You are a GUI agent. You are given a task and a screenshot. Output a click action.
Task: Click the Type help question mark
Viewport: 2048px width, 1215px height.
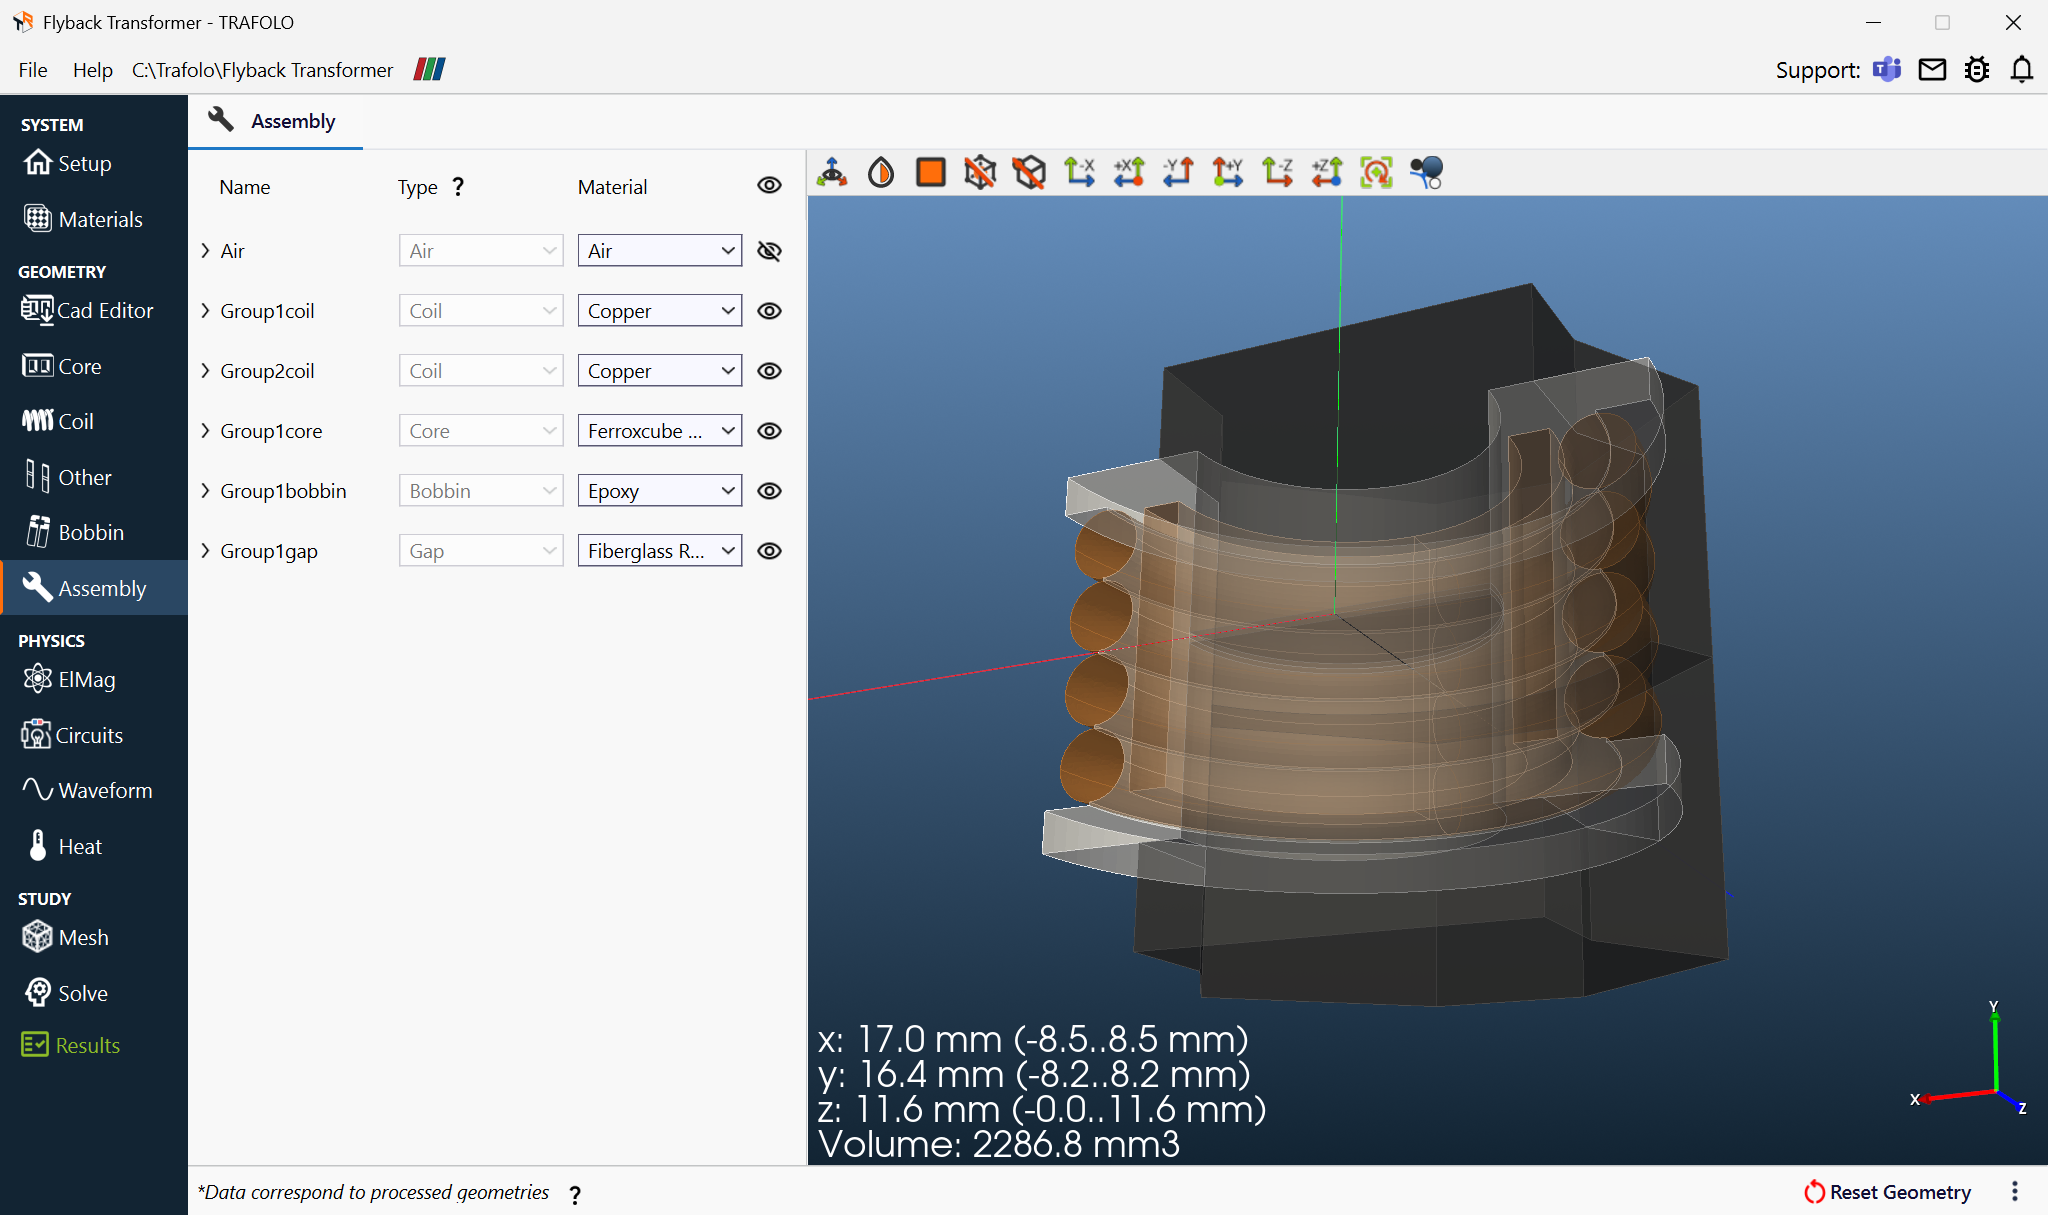point(458,187)
